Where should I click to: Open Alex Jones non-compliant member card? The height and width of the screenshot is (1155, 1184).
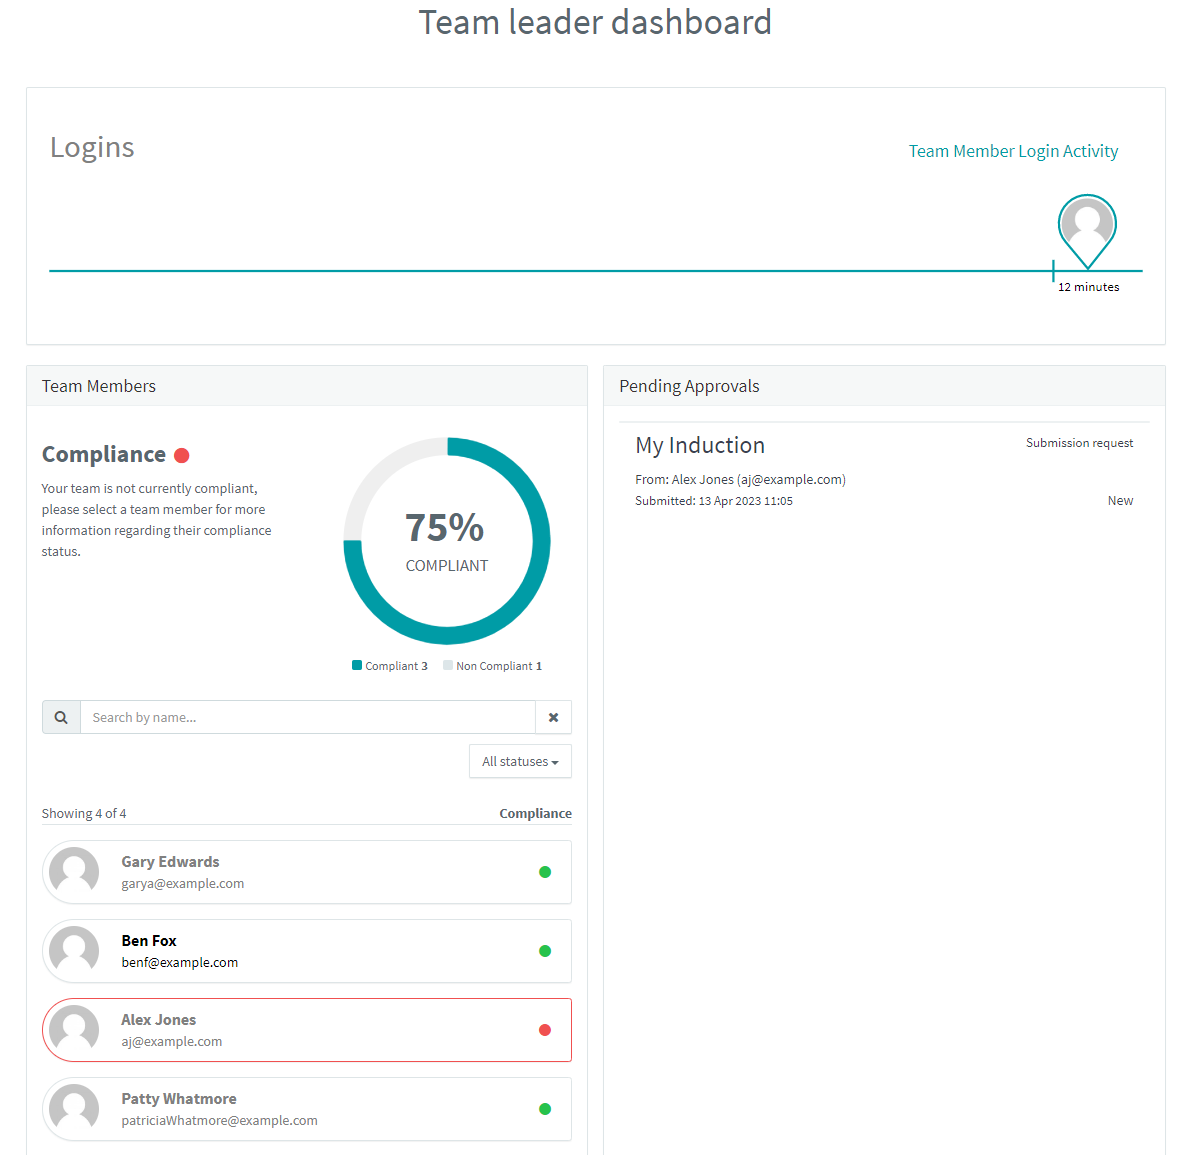point(307,1030)
